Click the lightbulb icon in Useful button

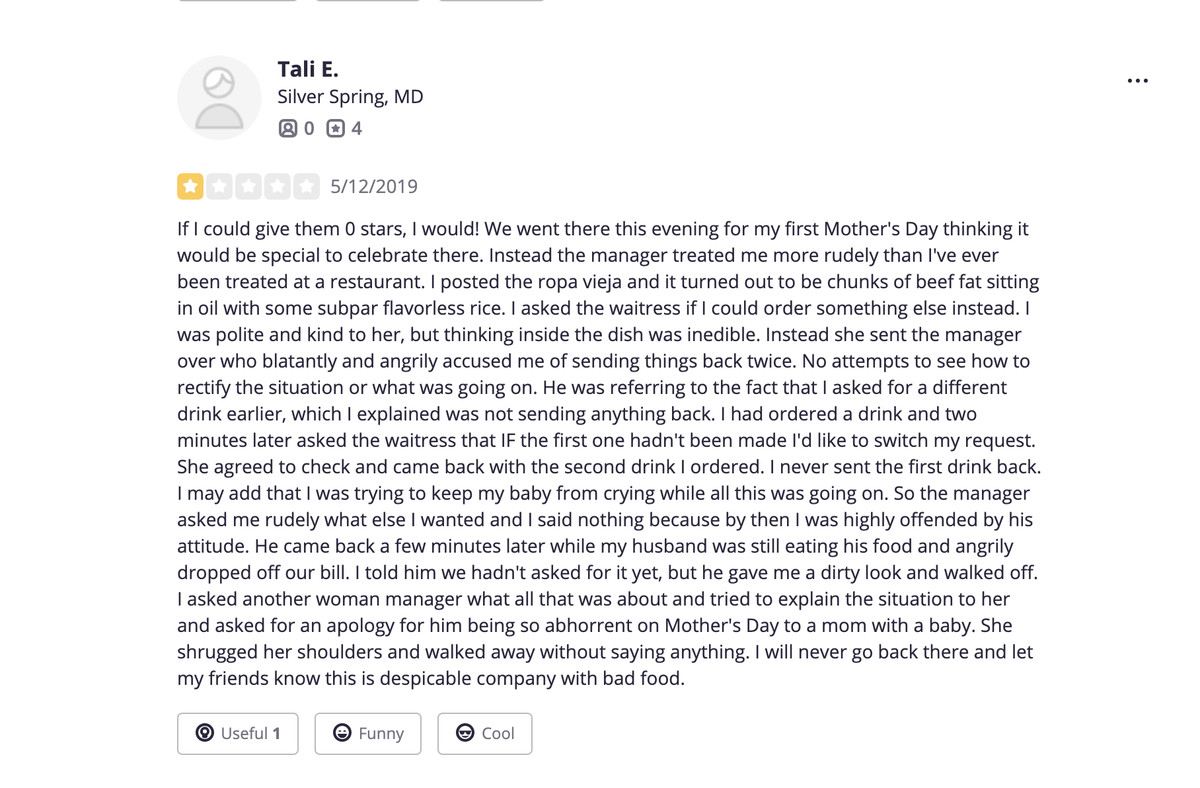205,733
